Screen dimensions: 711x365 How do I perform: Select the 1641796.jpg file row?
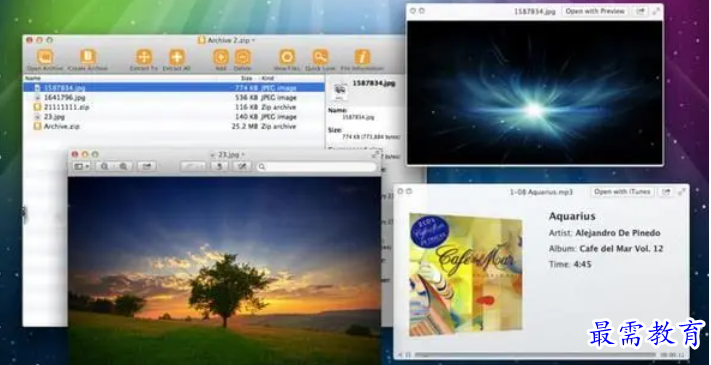click(174, 97)
